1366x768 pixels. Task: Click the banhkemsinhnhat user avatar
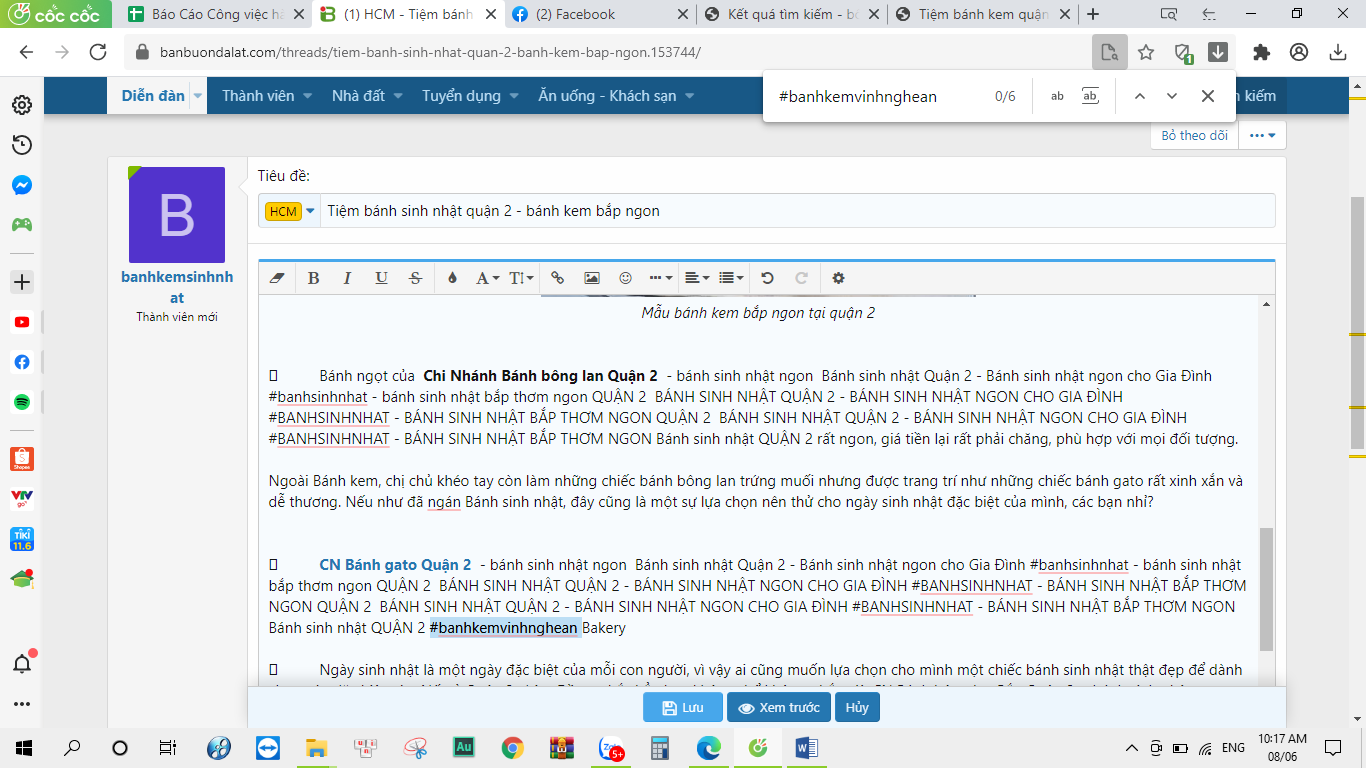[177, 215]
